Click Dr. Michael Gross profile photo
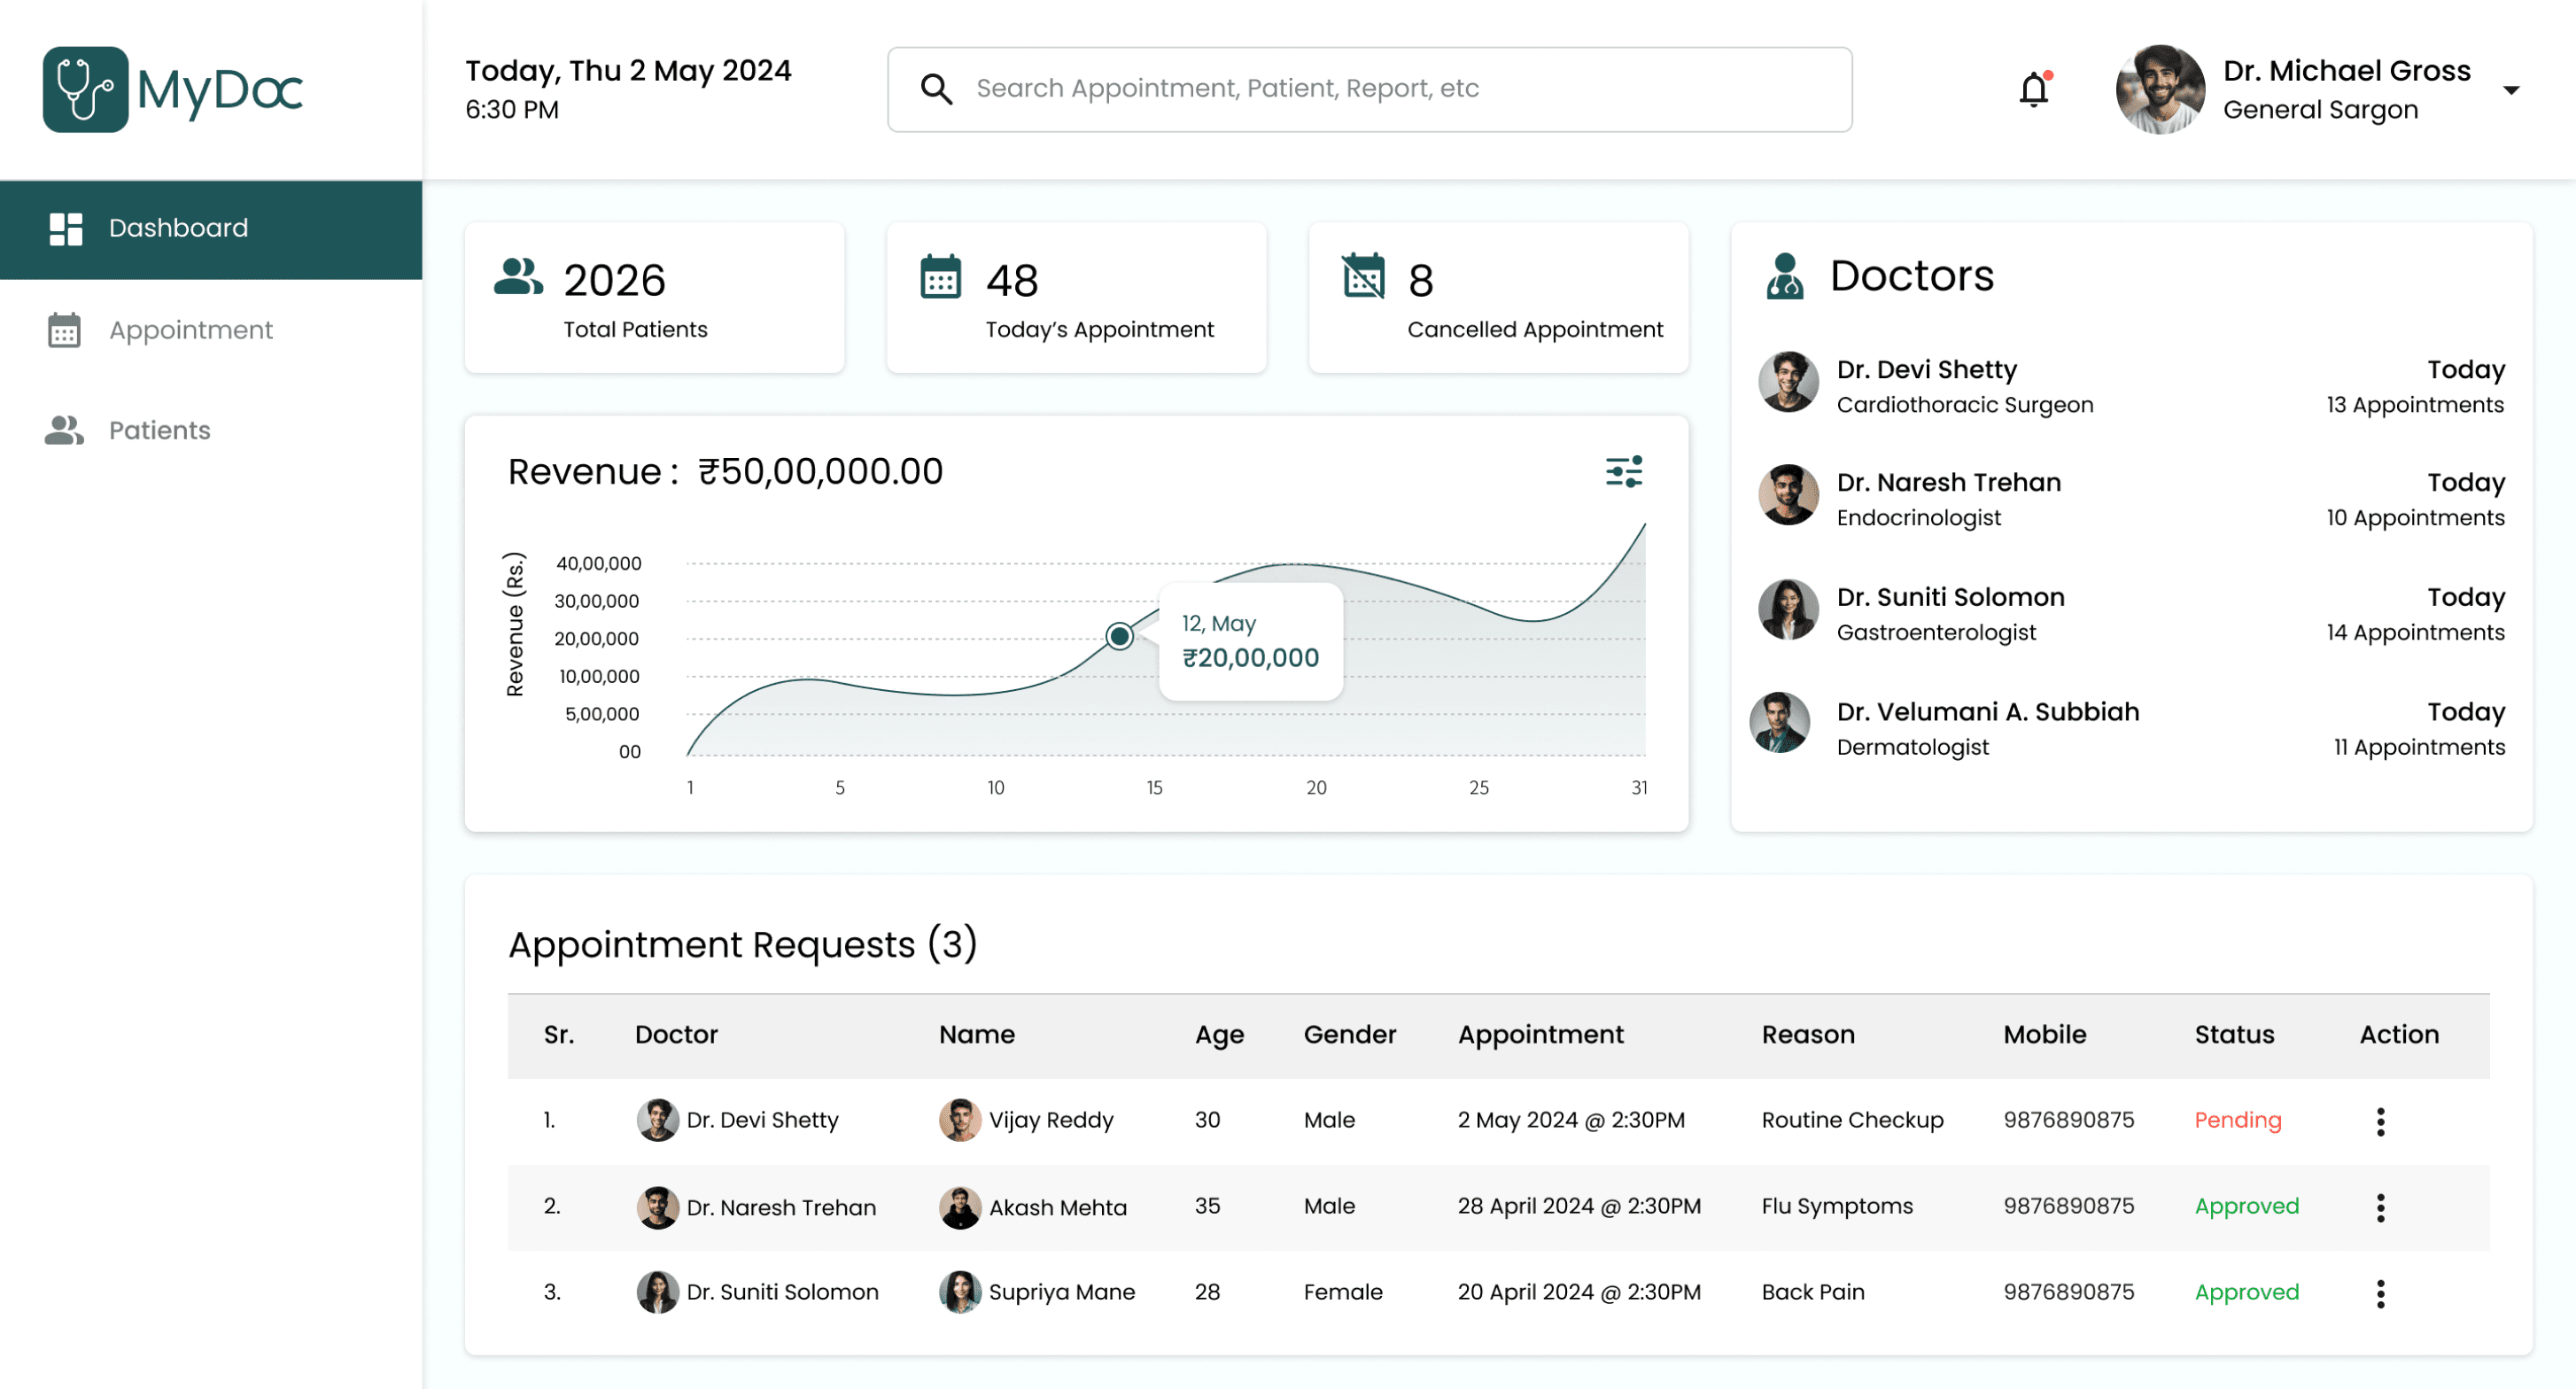Image resolution: width=2576 pixels, height=1389 pixels. [2160, 90]
